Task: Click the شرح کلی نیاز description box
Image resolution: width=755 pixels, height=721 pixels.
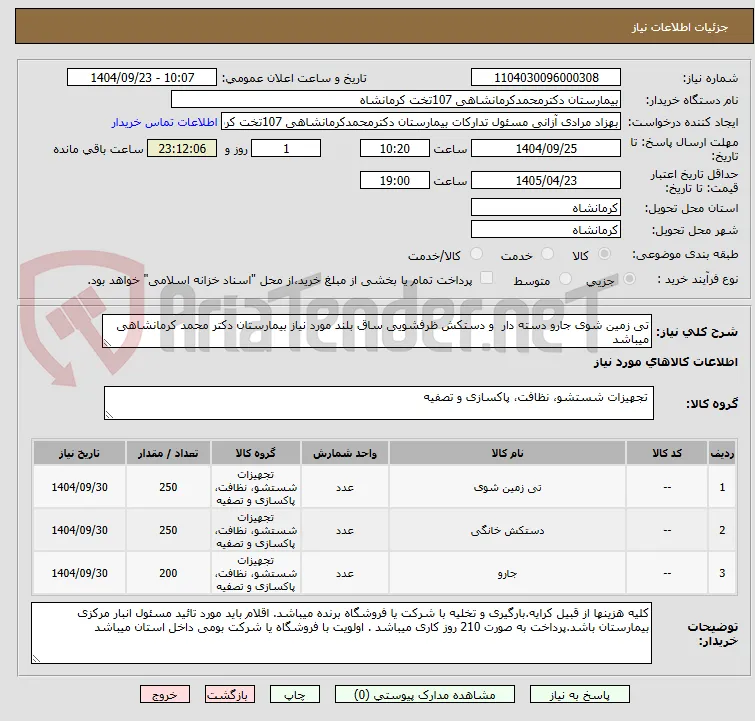Action: pos(377,331)
